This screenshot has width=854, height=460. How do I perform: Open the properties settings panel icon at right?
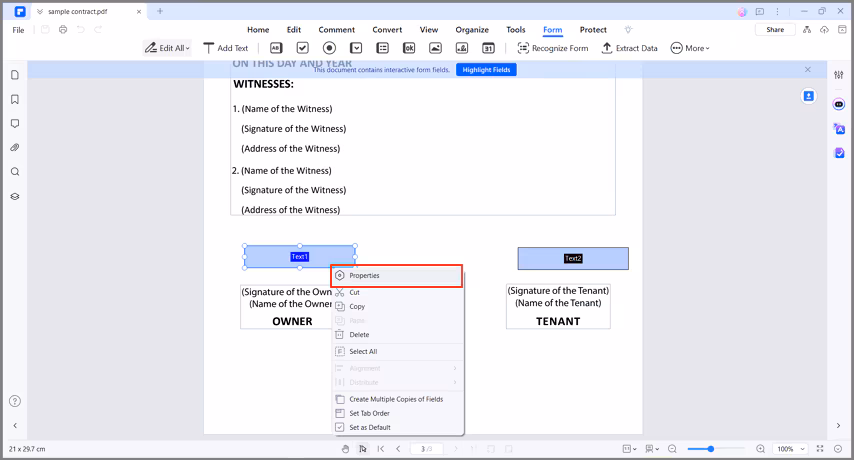(839, 75)
